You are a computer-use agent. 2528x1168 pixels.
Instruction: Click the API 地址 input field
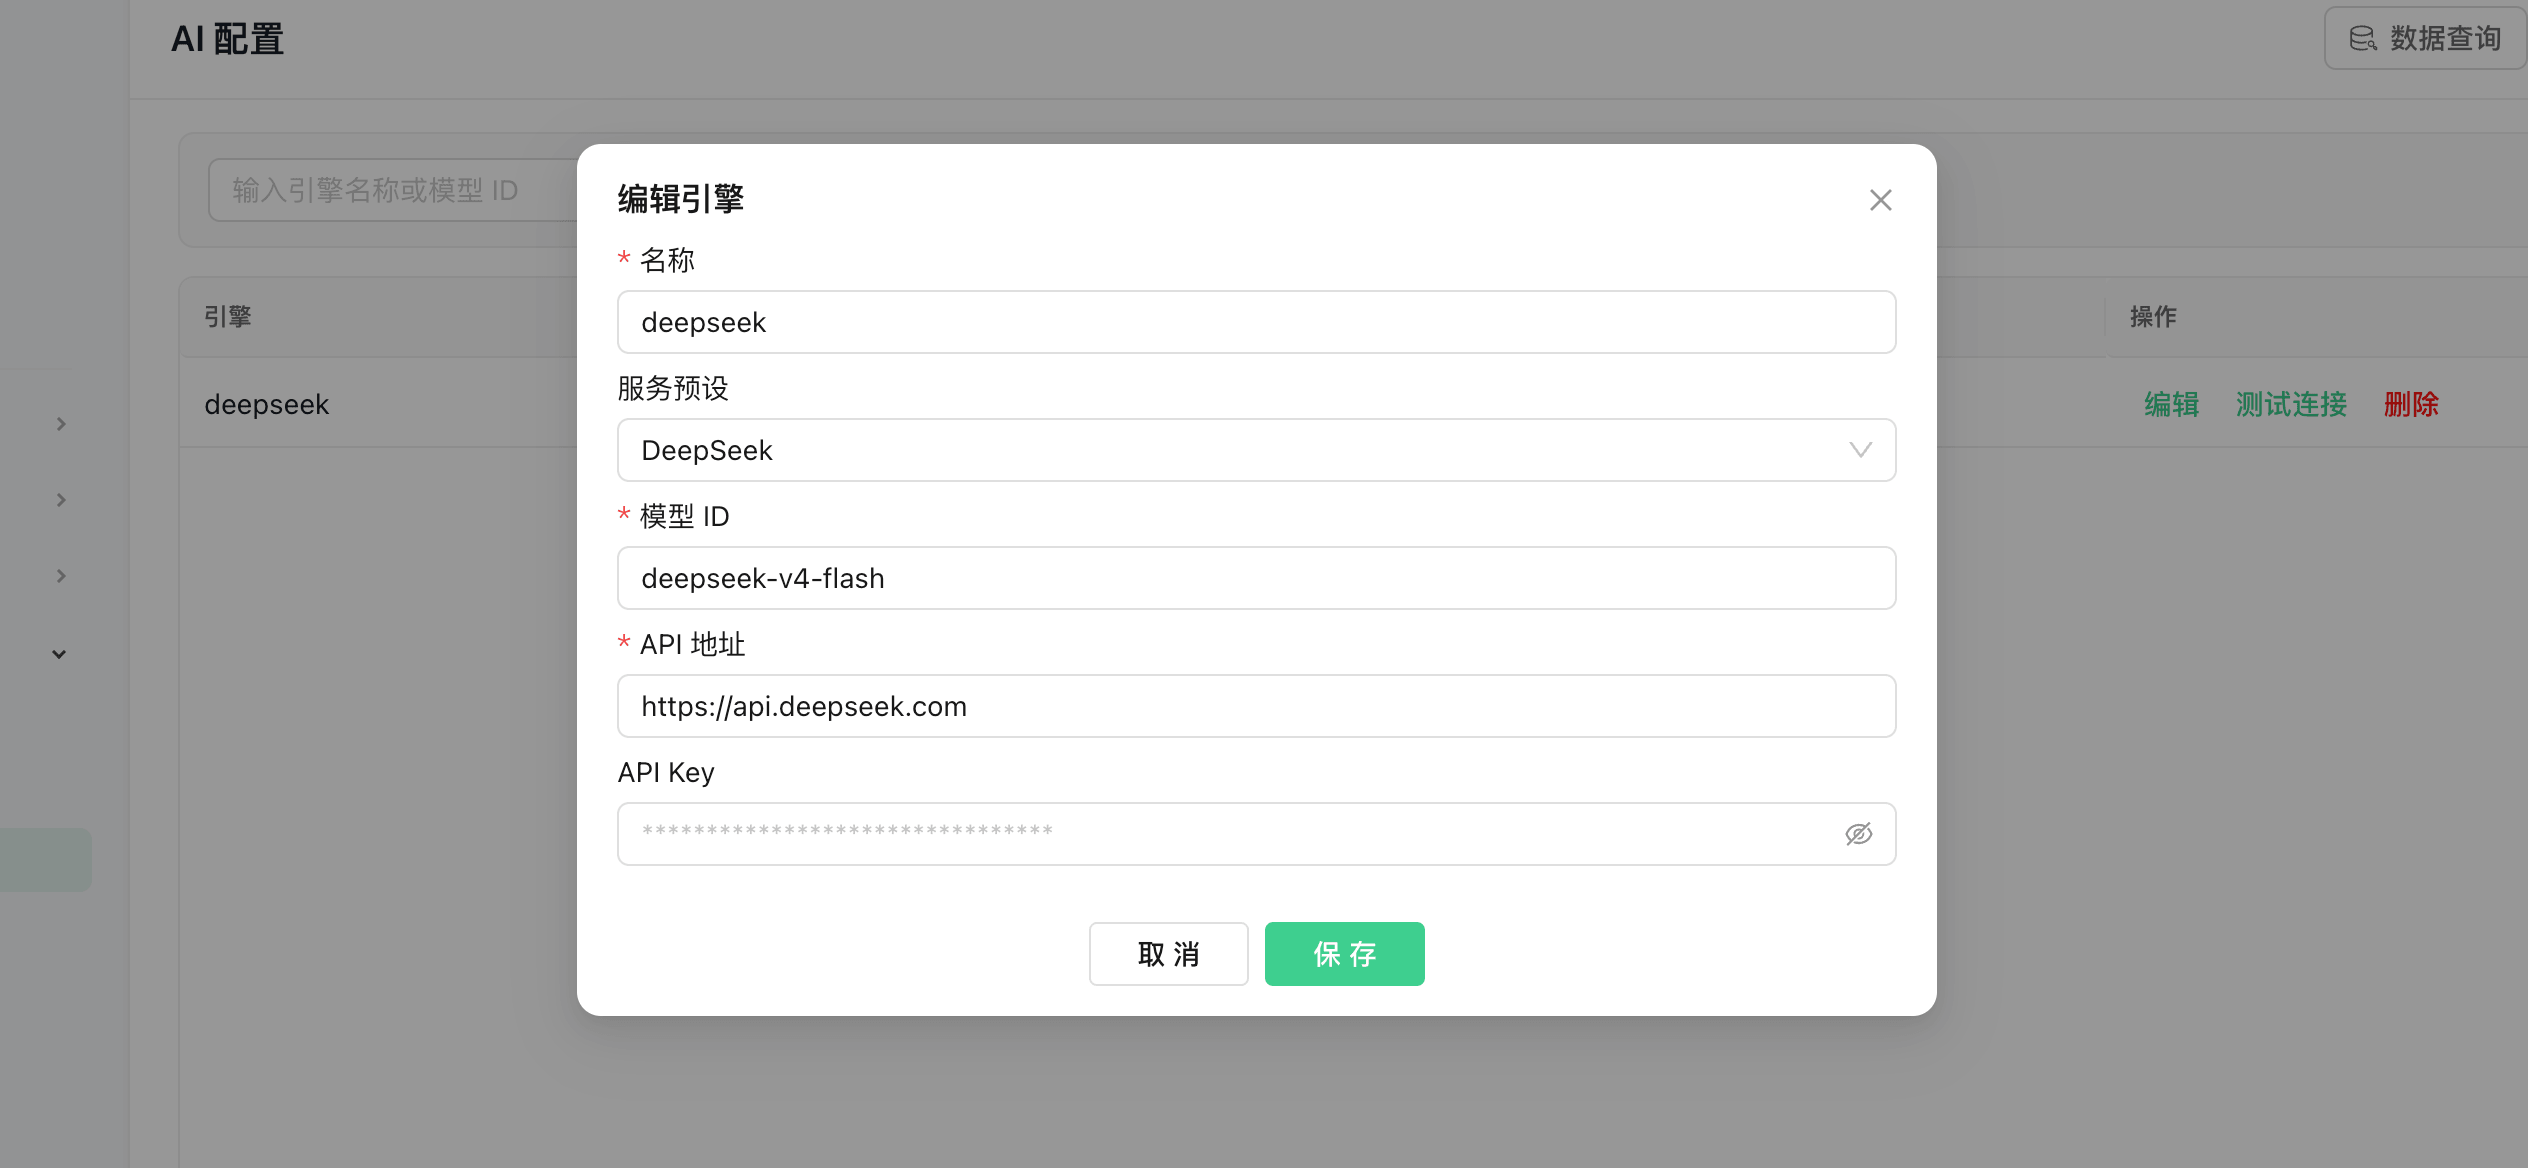click(x=1256, y=706)
